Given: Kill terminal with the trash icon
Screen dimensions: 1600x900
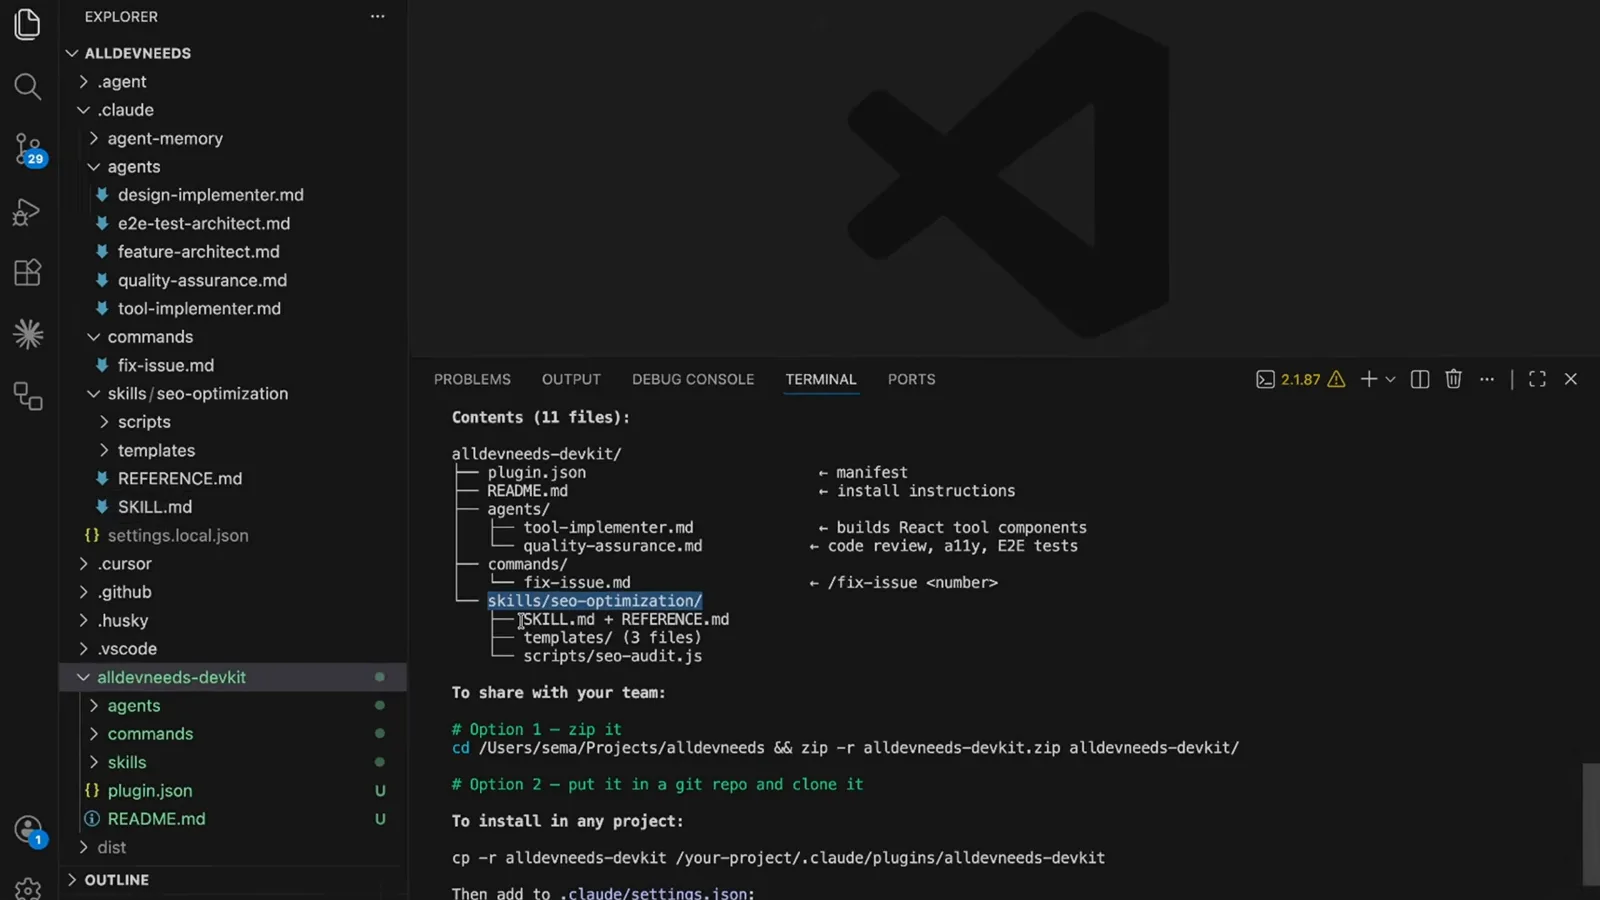Looking at the screenshot, I should pyautogui.click(x=1453, y=379).
